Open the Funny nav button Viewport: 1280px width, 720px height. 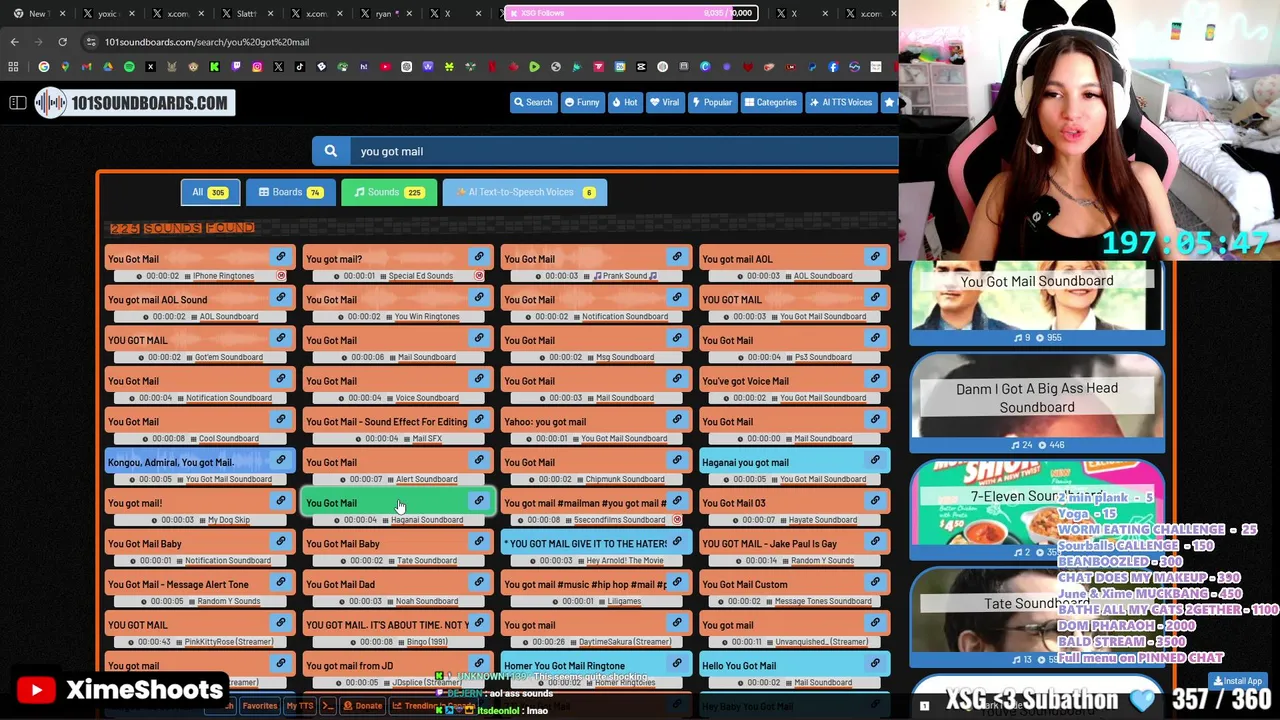coord(582,102)
